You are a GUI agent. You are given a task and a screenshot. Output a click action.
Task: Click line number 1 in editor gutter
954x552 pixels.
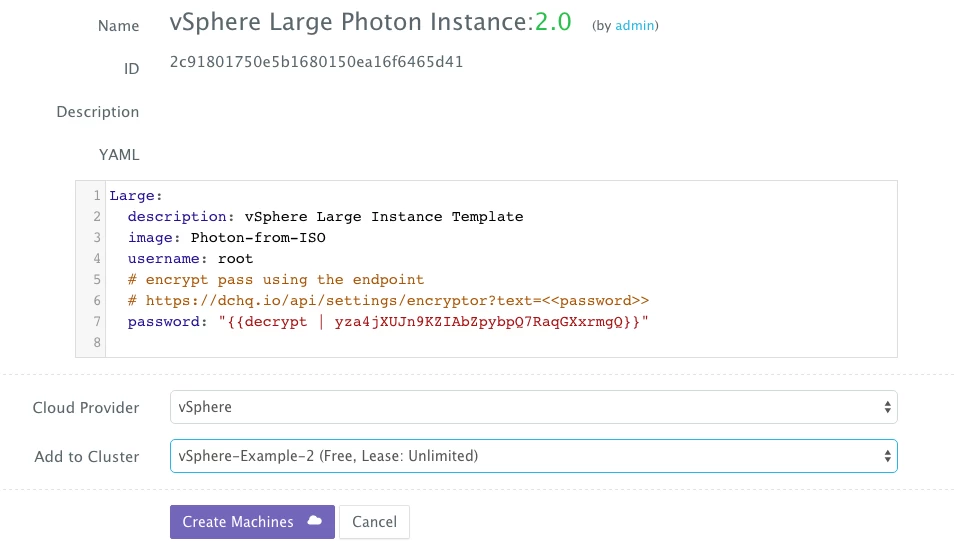click(97, 195)
